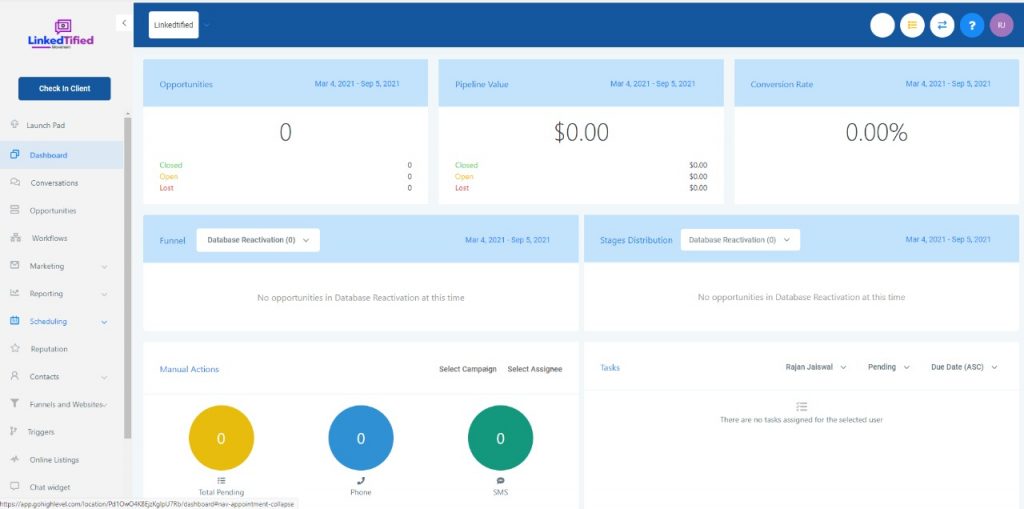Viewport: 1024px width, 509px height.
Task: Click the Check In Client button
Action: tap(65, 88)
